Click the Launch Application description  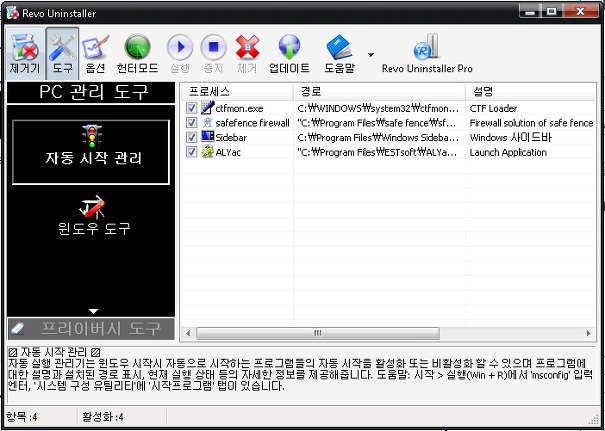(x=508, y=152)
